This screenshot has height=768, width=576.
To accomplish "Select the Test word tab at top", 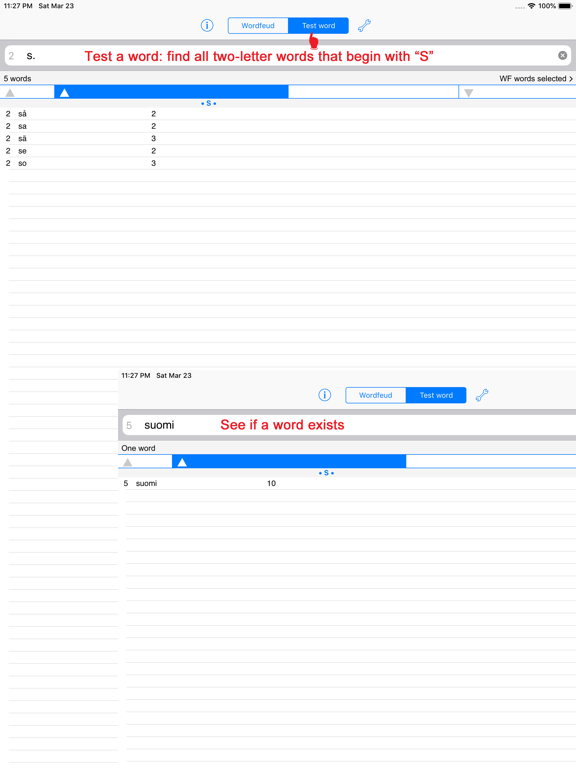I will click(318, 25).
